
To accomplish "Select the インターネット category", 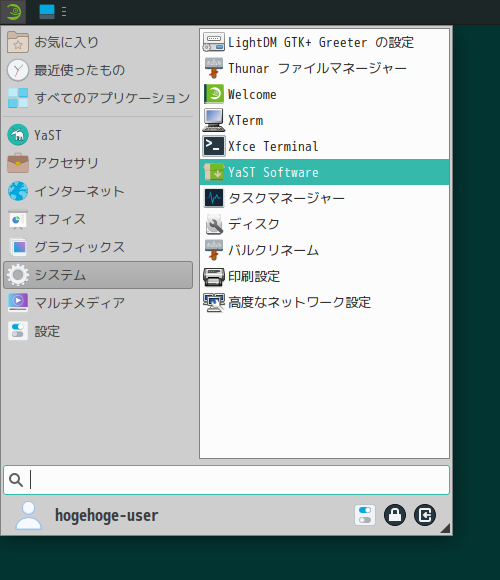I will (98, 191).
